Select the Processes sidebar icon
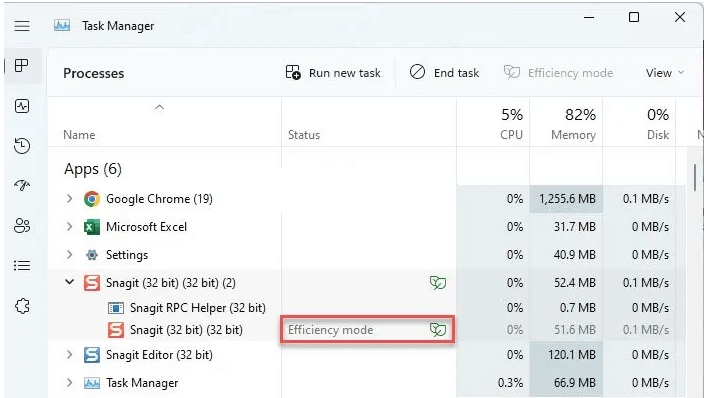The height and width of the screenshot is (398, 704). [x=22, y=66]
